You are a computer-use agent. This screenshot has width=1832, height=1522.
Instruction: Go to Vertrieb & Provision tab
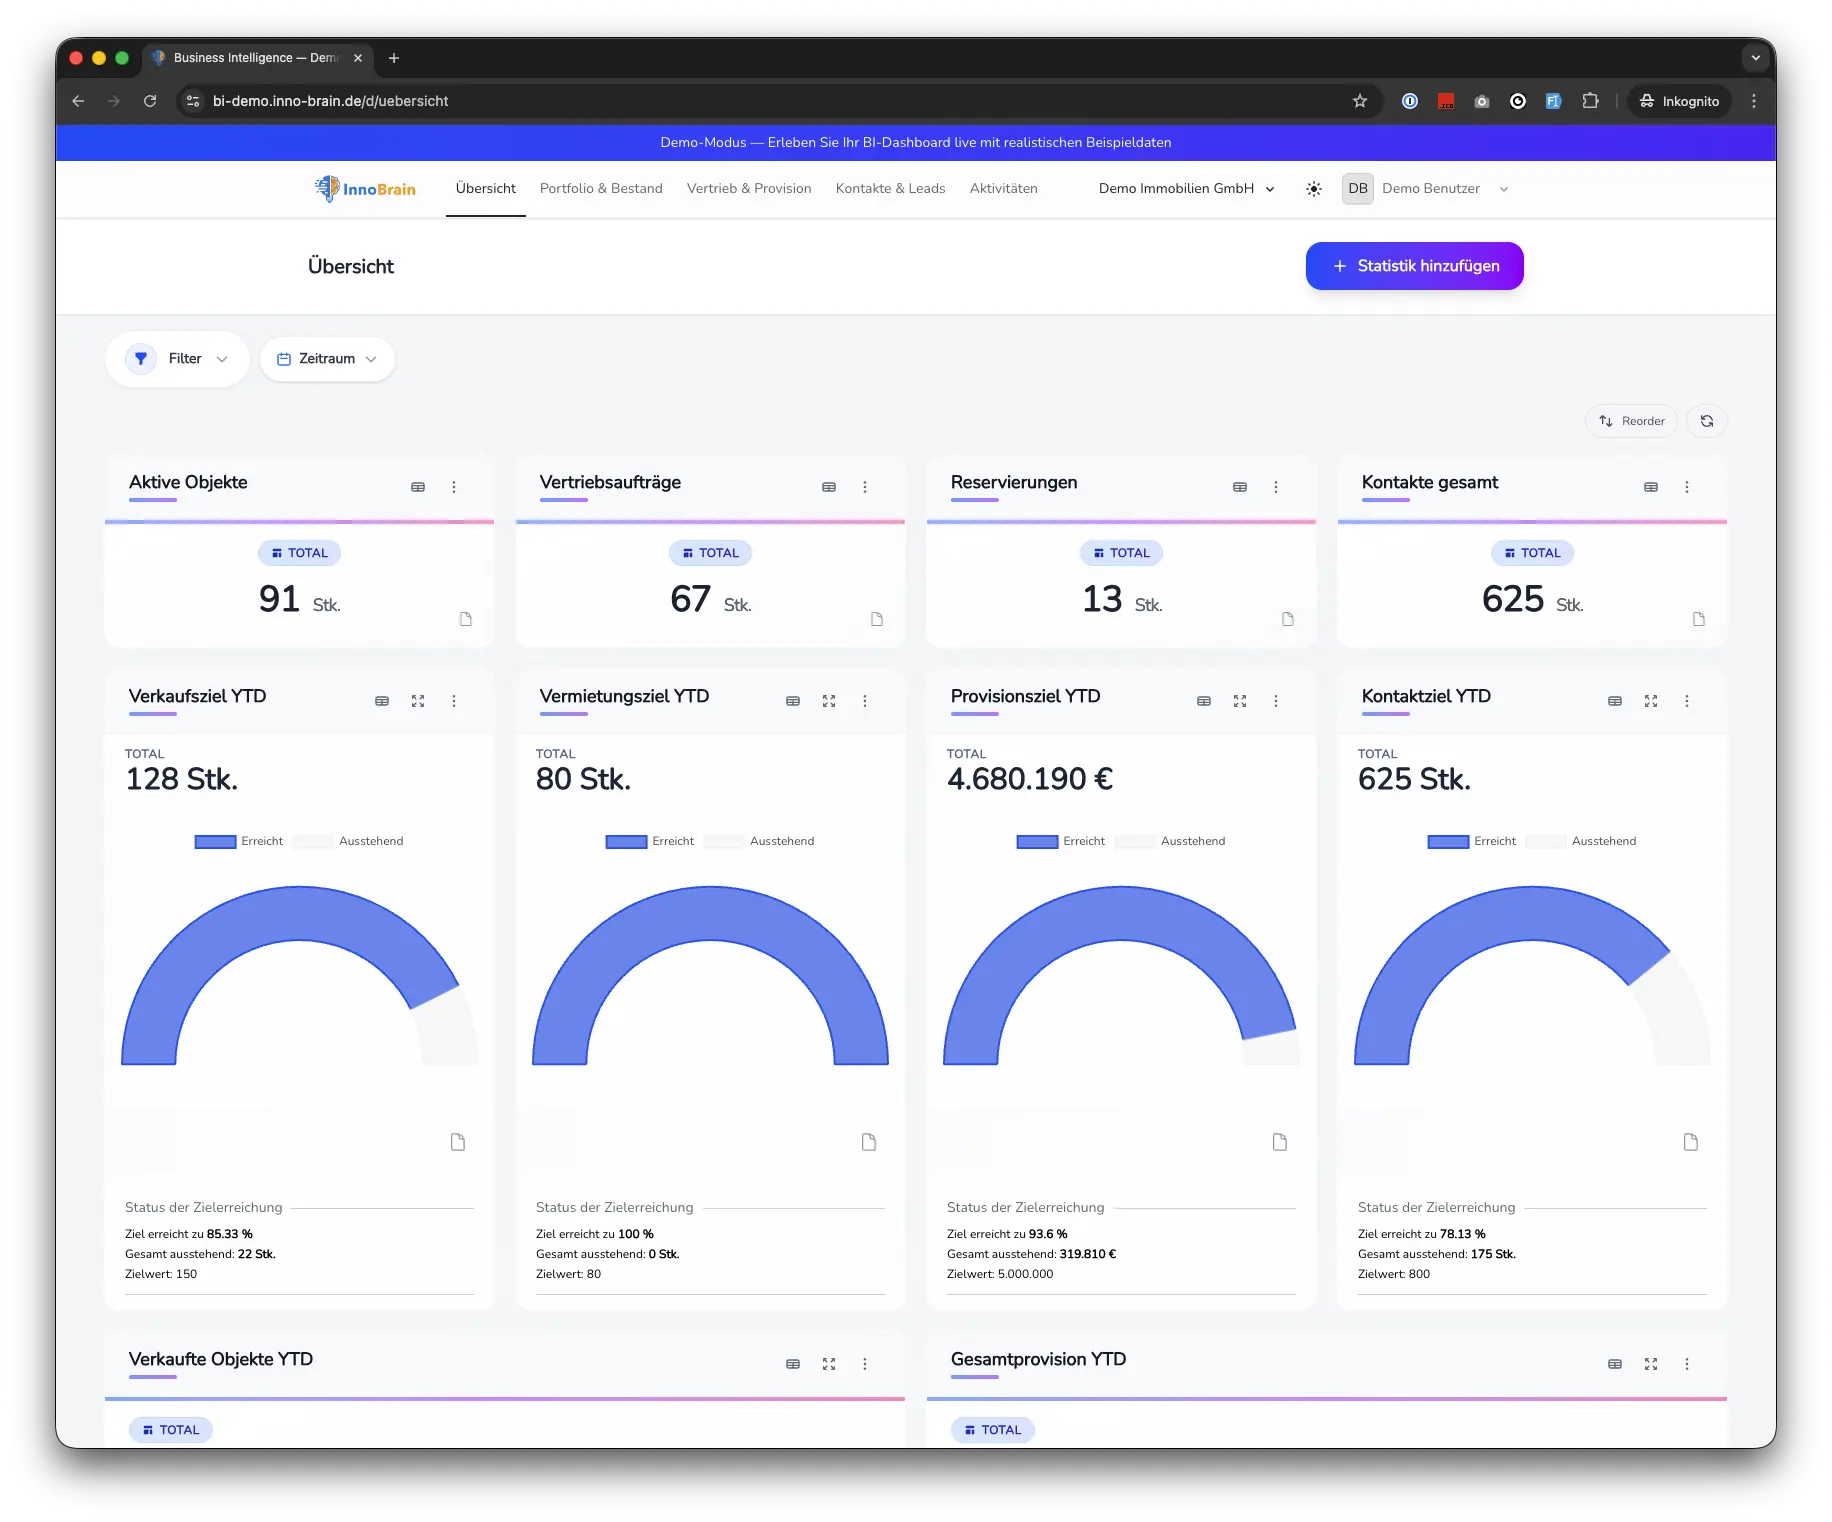(x=749, y=189)
